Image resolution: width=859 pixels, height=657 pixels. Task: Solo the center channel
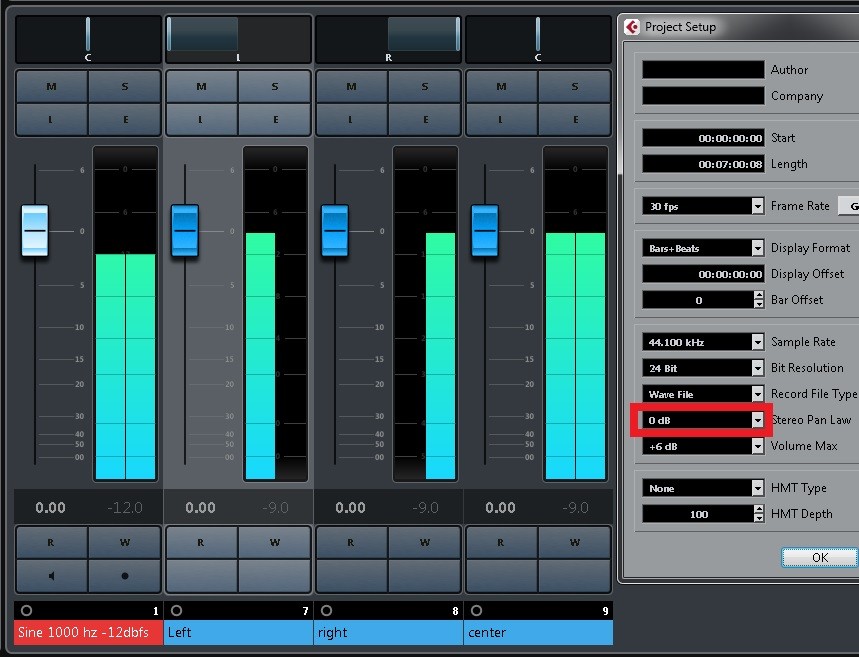[x=575, y=87]
